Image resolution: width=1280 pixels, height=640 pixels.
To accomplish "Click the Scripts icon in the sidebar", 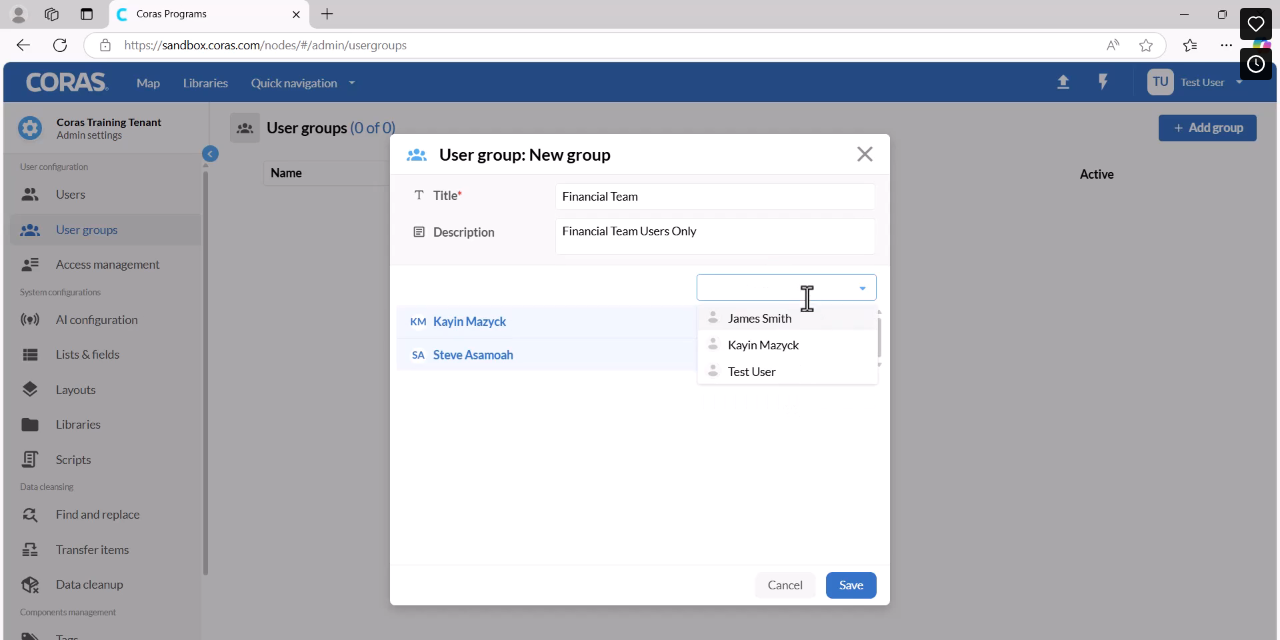I will coord(30,460).
